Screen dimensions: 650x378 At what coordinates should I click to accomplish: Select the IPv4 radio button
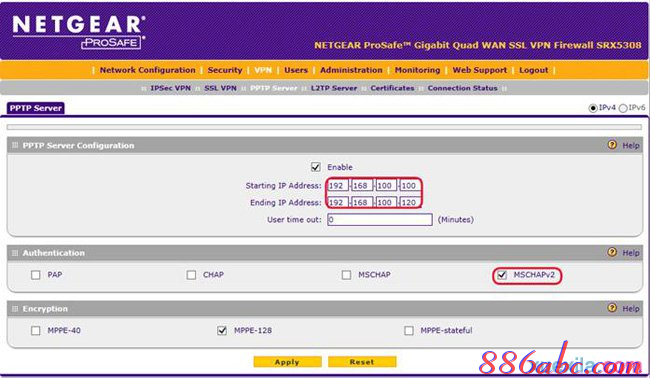tap(593, 108)
